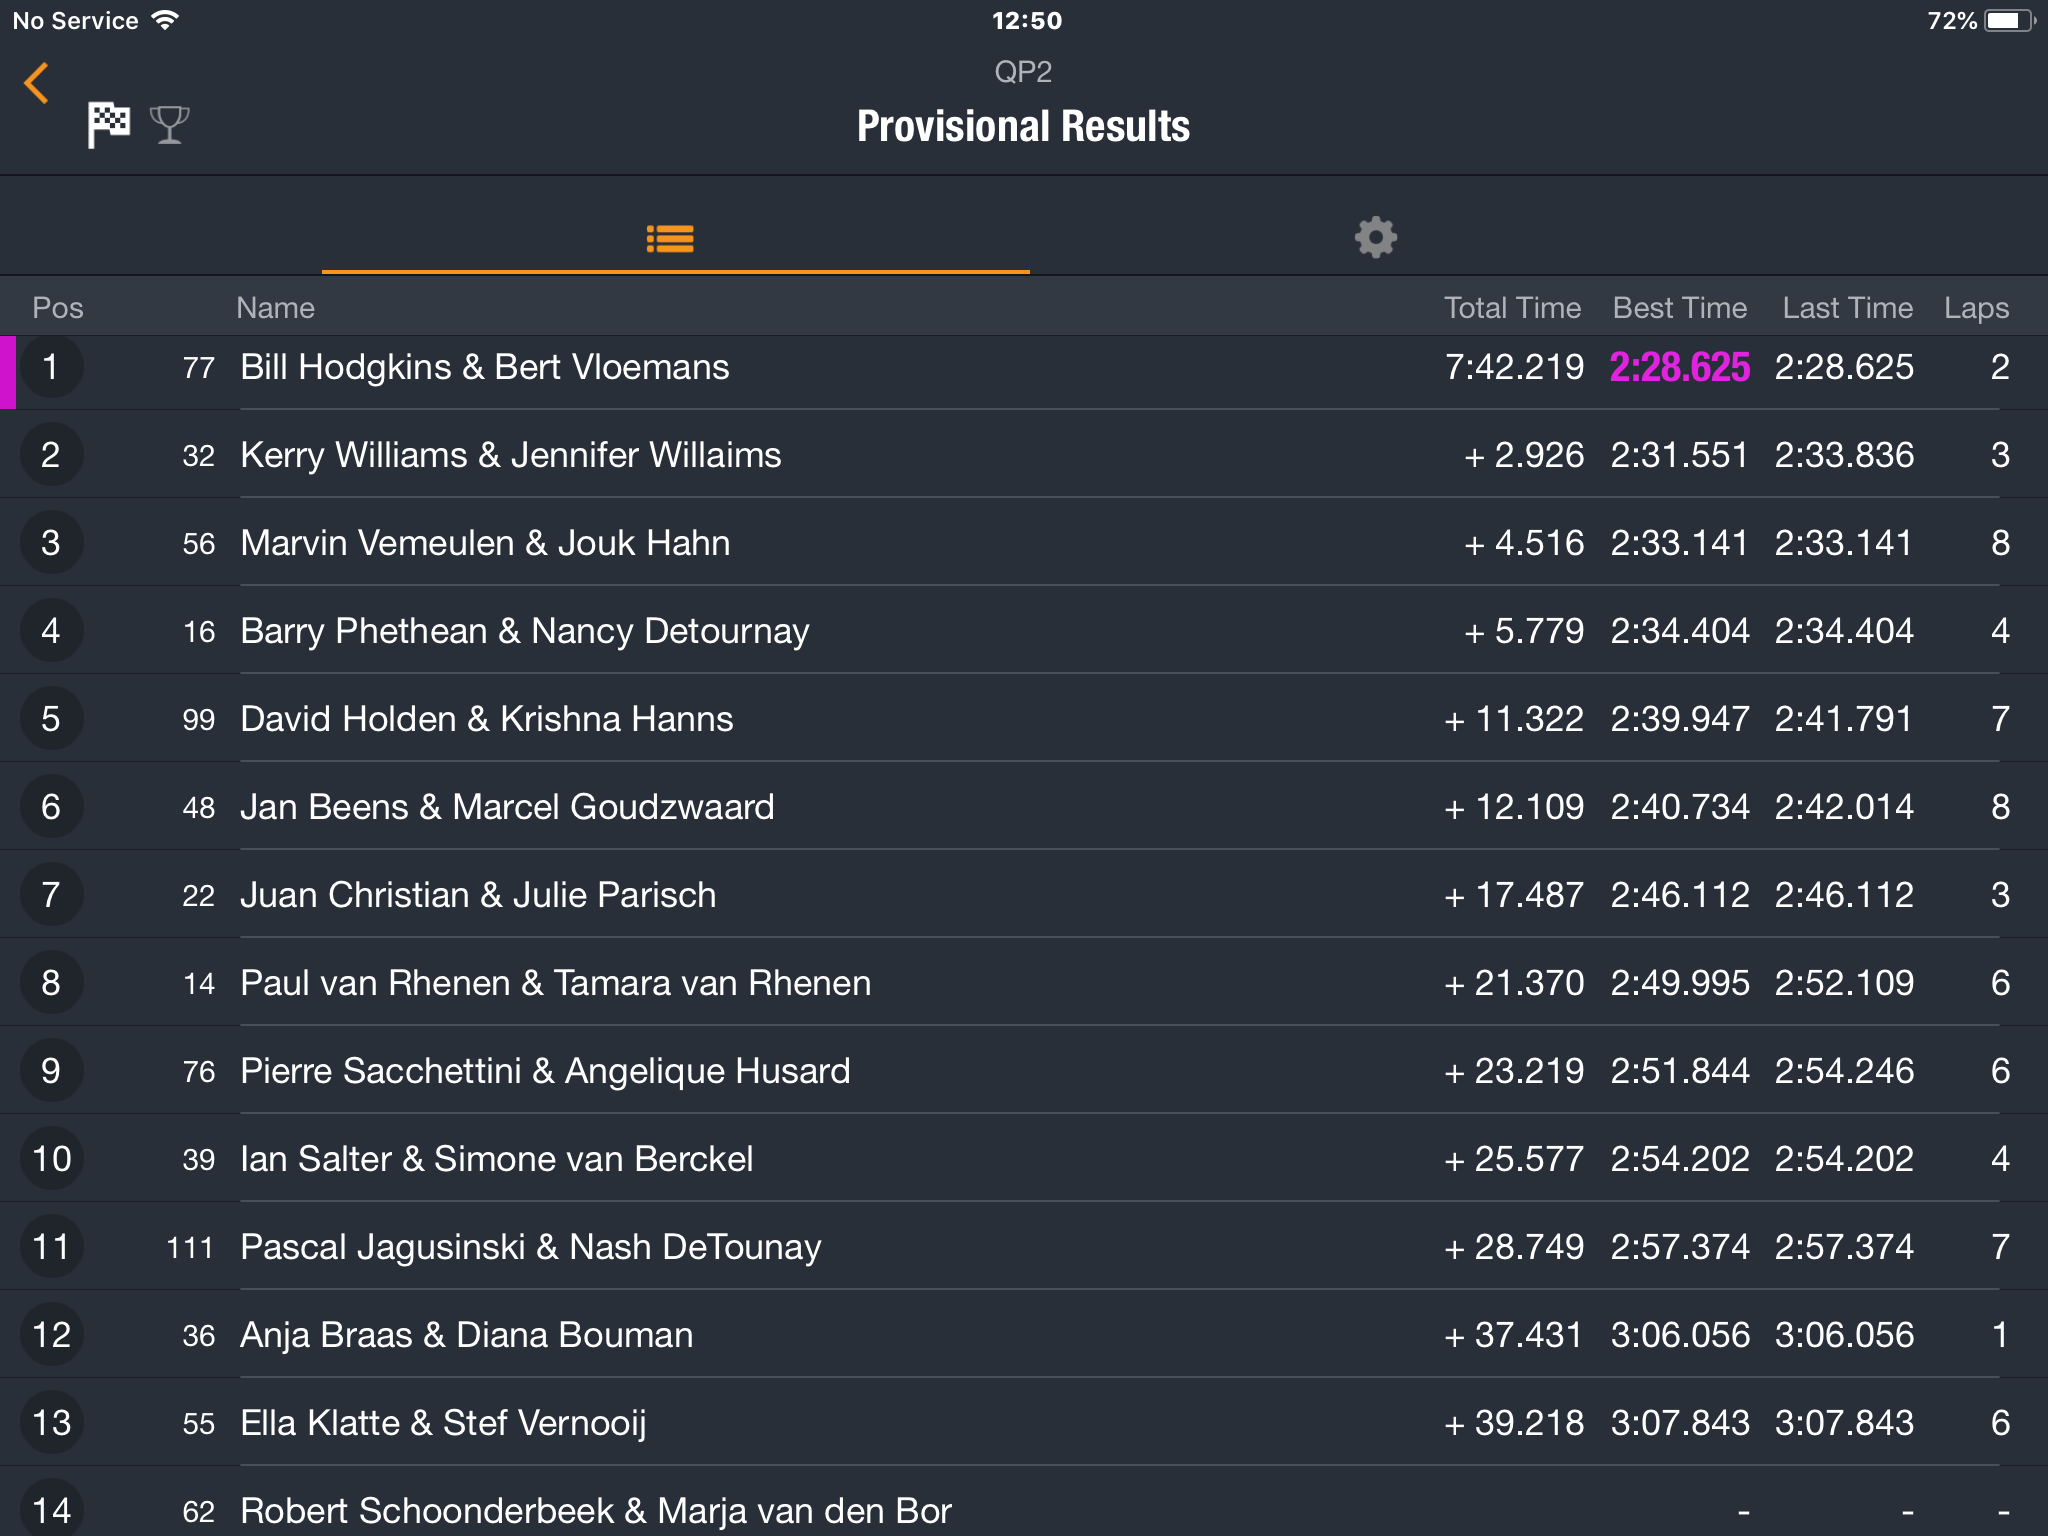Select position 1 circle badge
This screenshot has height=1536, width=2048.
point(51,367)
